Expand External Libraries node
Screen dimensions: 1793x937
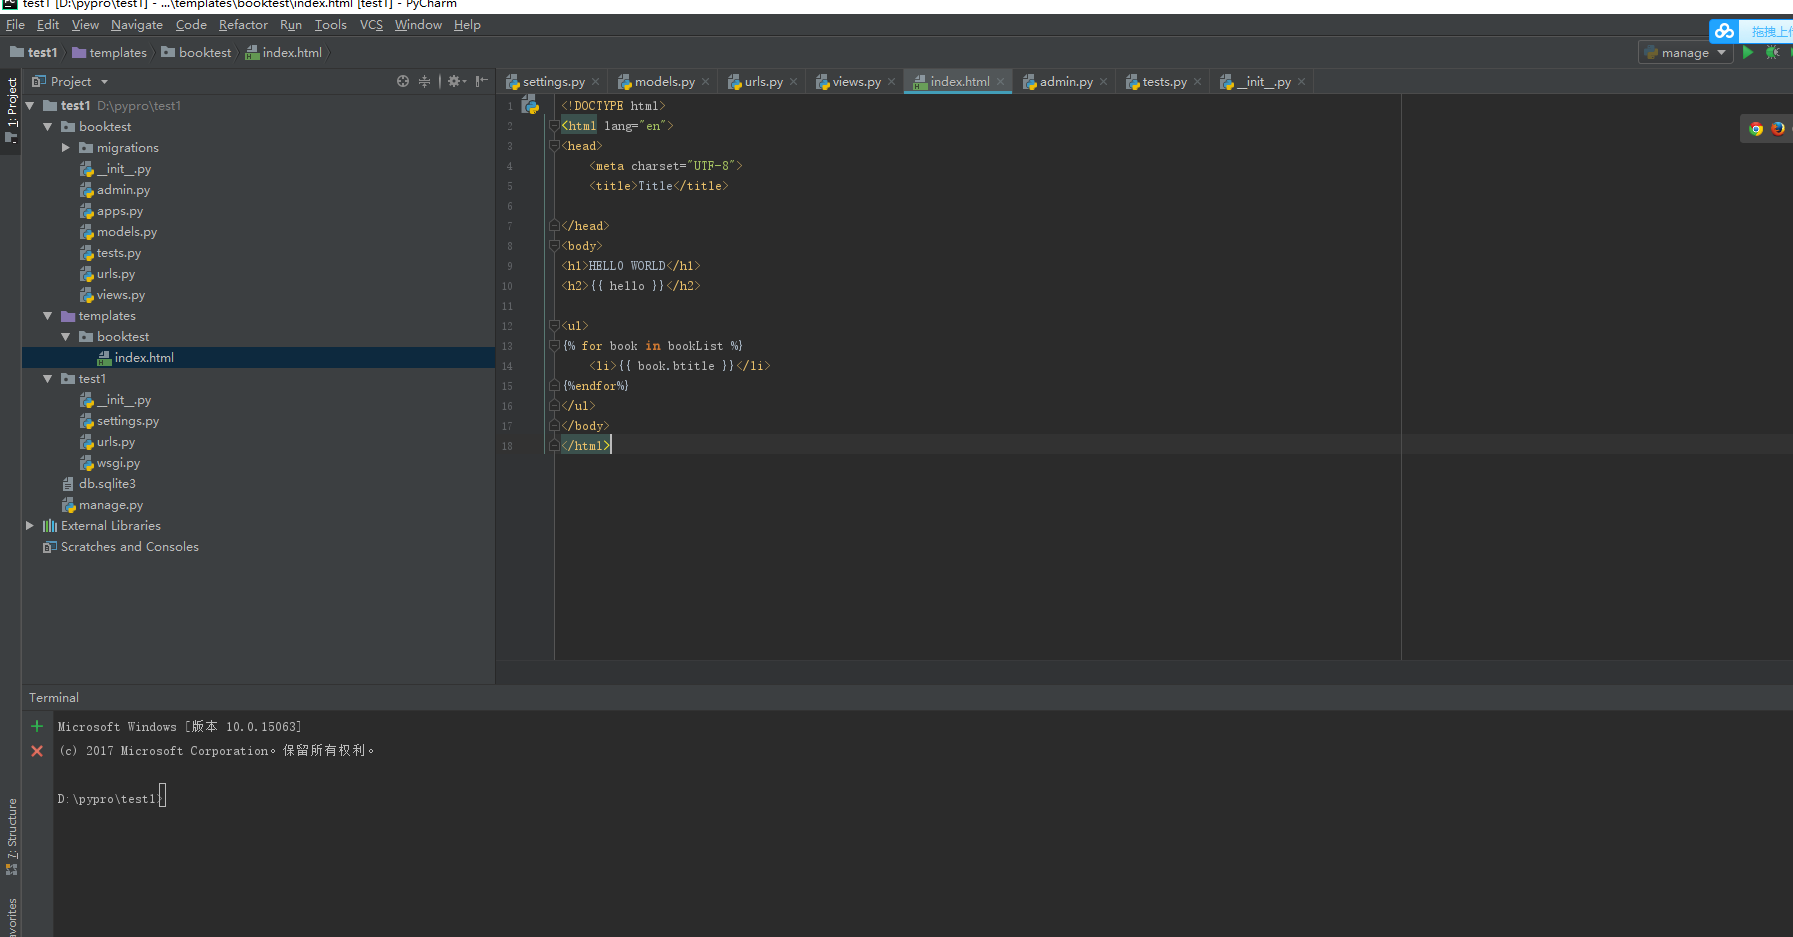click(x=30, y=526)
